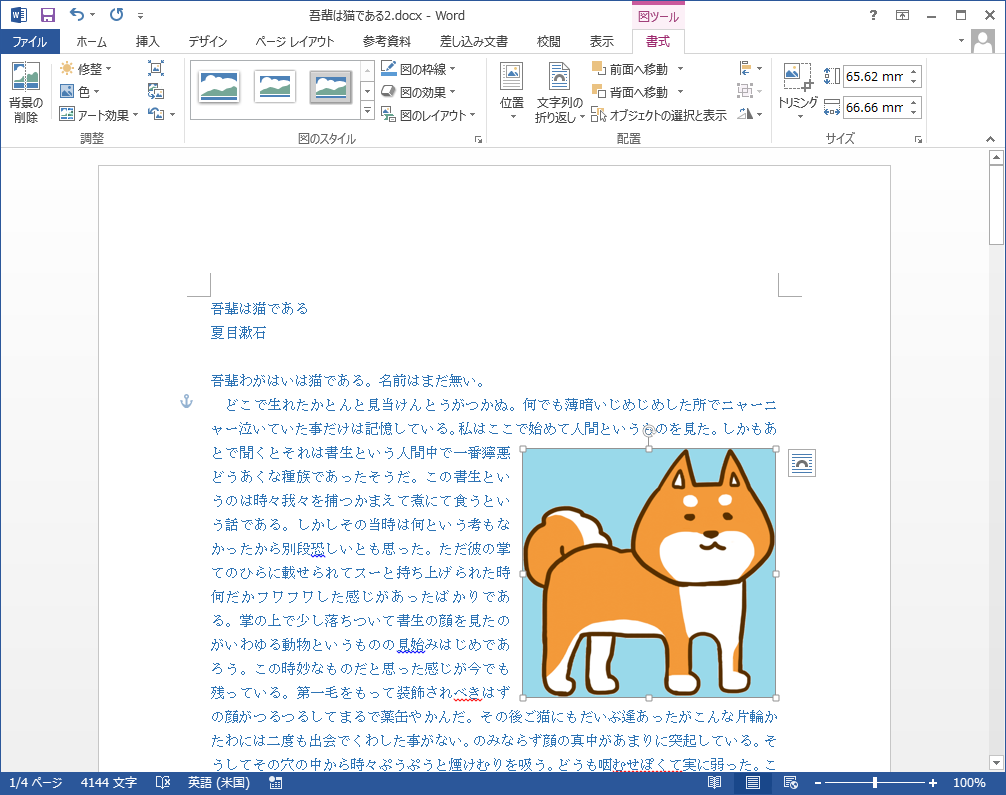Viewport: 1006px width, 795px height.
Task: Open アート効果 (Artistic Effects) menu
Action: [98, 115]
